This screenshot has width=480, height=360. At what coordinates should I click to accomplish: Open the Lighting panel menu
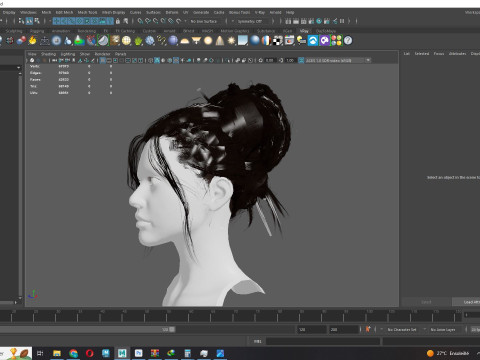click(68, 54)
